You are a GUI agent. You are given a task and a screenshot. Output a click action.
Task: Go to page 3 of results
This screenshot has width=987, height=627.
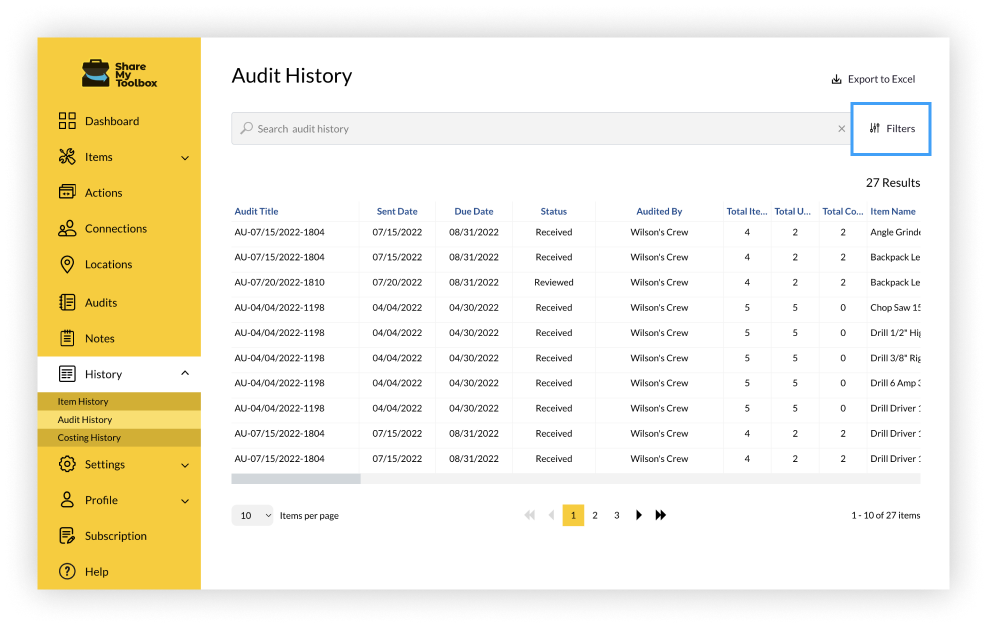click(617, 515)
